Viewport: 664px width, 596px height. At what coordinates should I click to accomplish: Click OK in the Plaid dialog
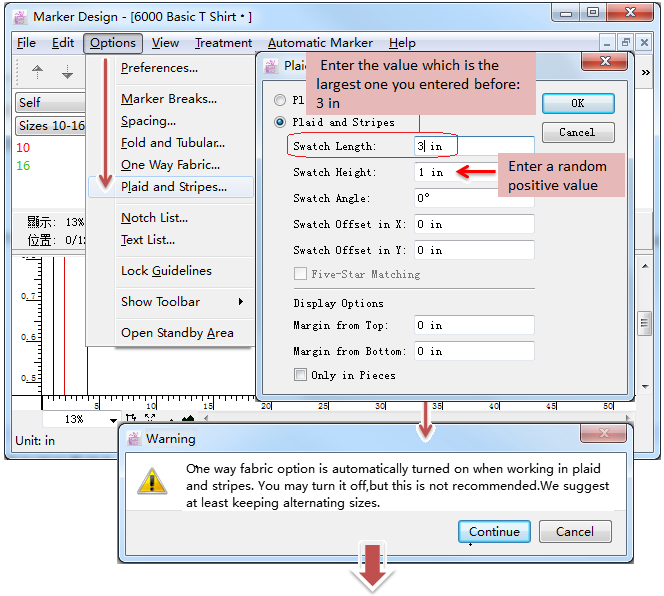577,103
